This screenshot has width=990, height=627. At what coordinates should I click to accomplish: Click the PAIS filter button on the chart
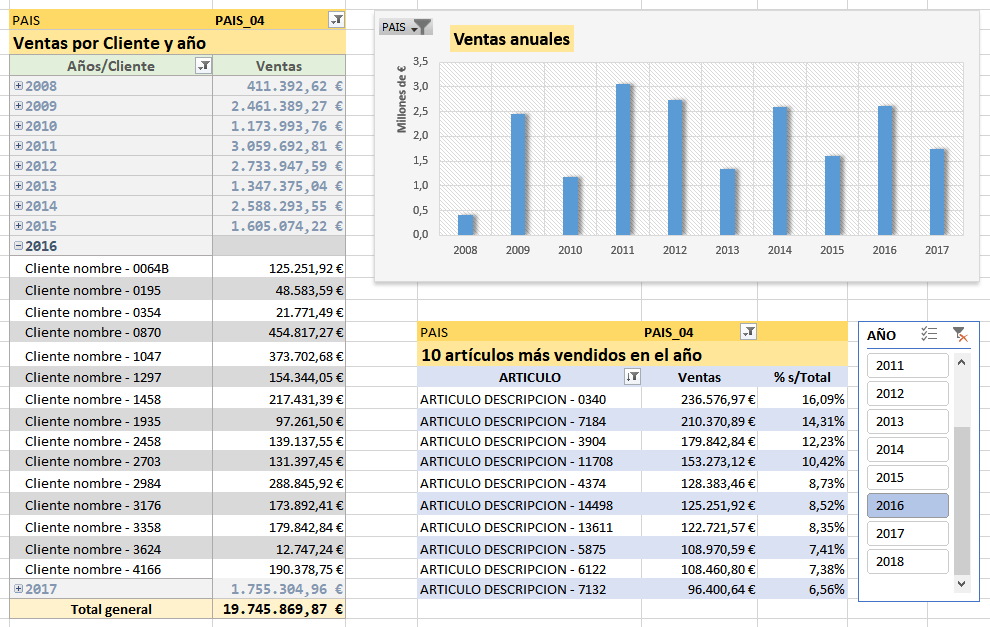406,27
